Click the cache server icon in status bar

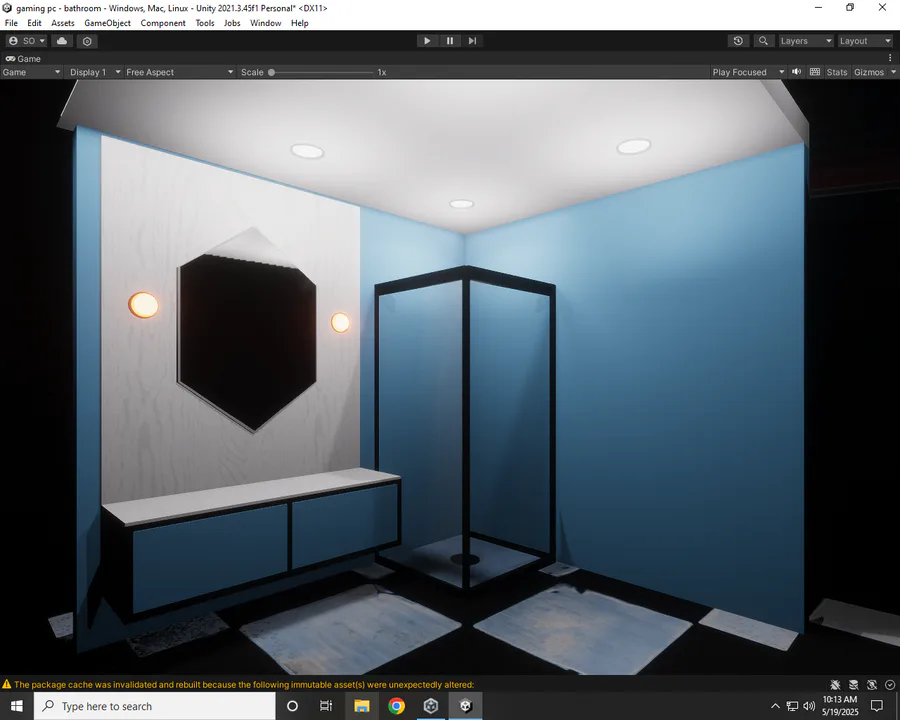[x=854, y=684]
